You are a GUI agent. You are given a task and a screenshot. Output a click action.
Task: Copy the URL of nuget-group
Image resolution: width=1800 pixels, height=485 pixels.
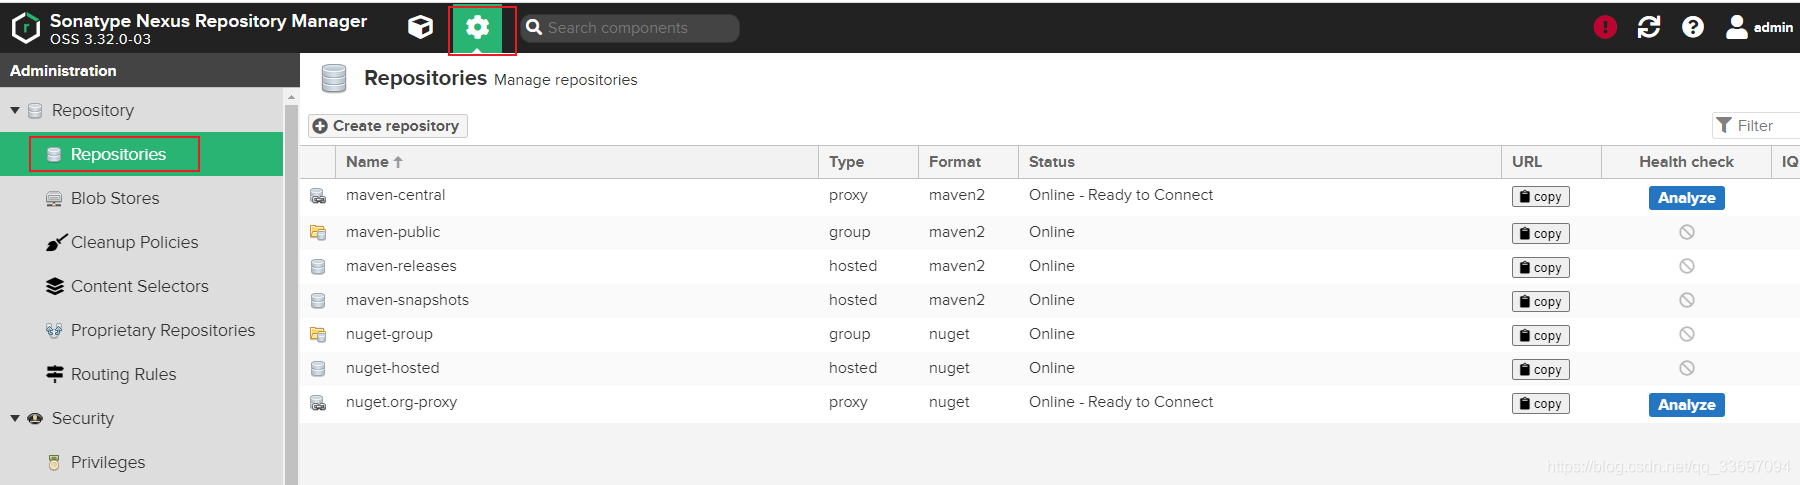[x=1540, y=335]
